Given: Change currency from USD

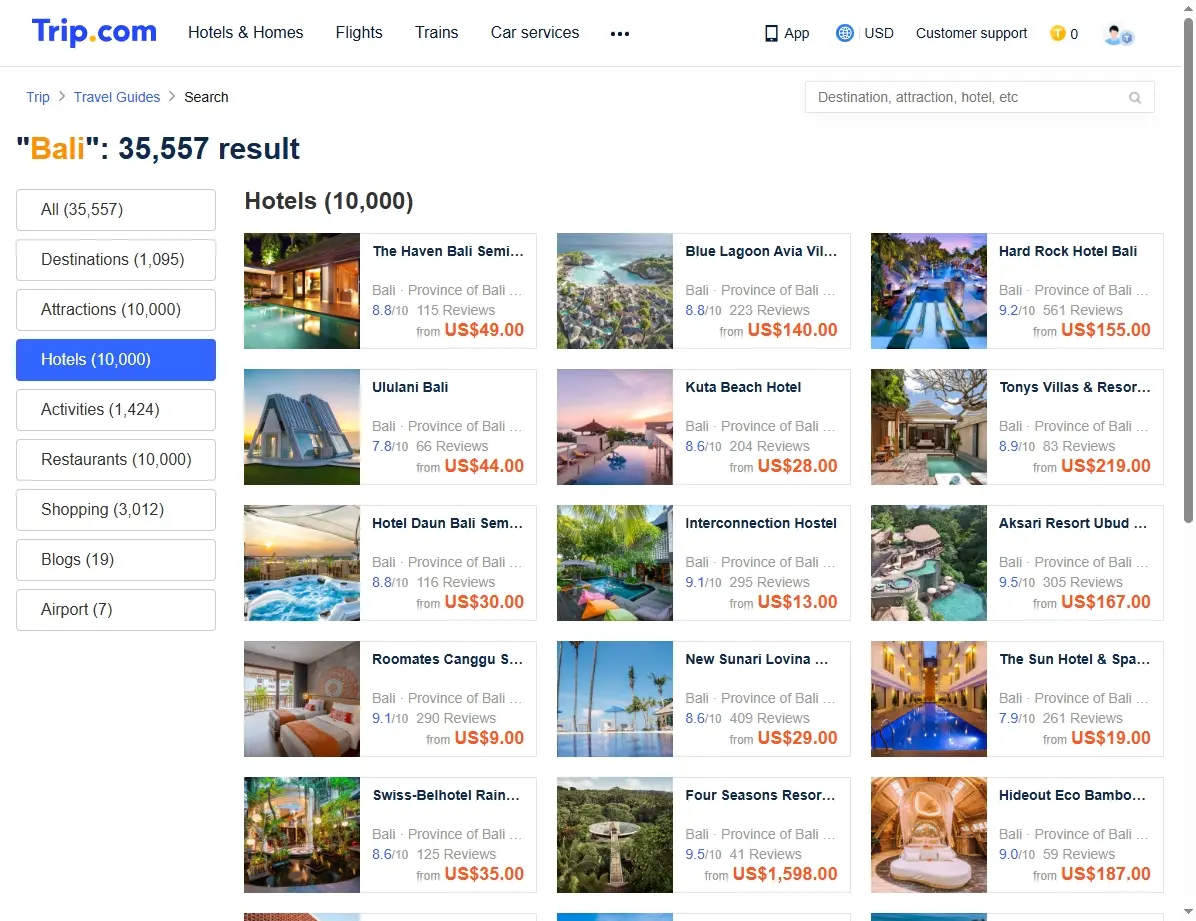Looking at the screenshot, I should pos(879,33).
